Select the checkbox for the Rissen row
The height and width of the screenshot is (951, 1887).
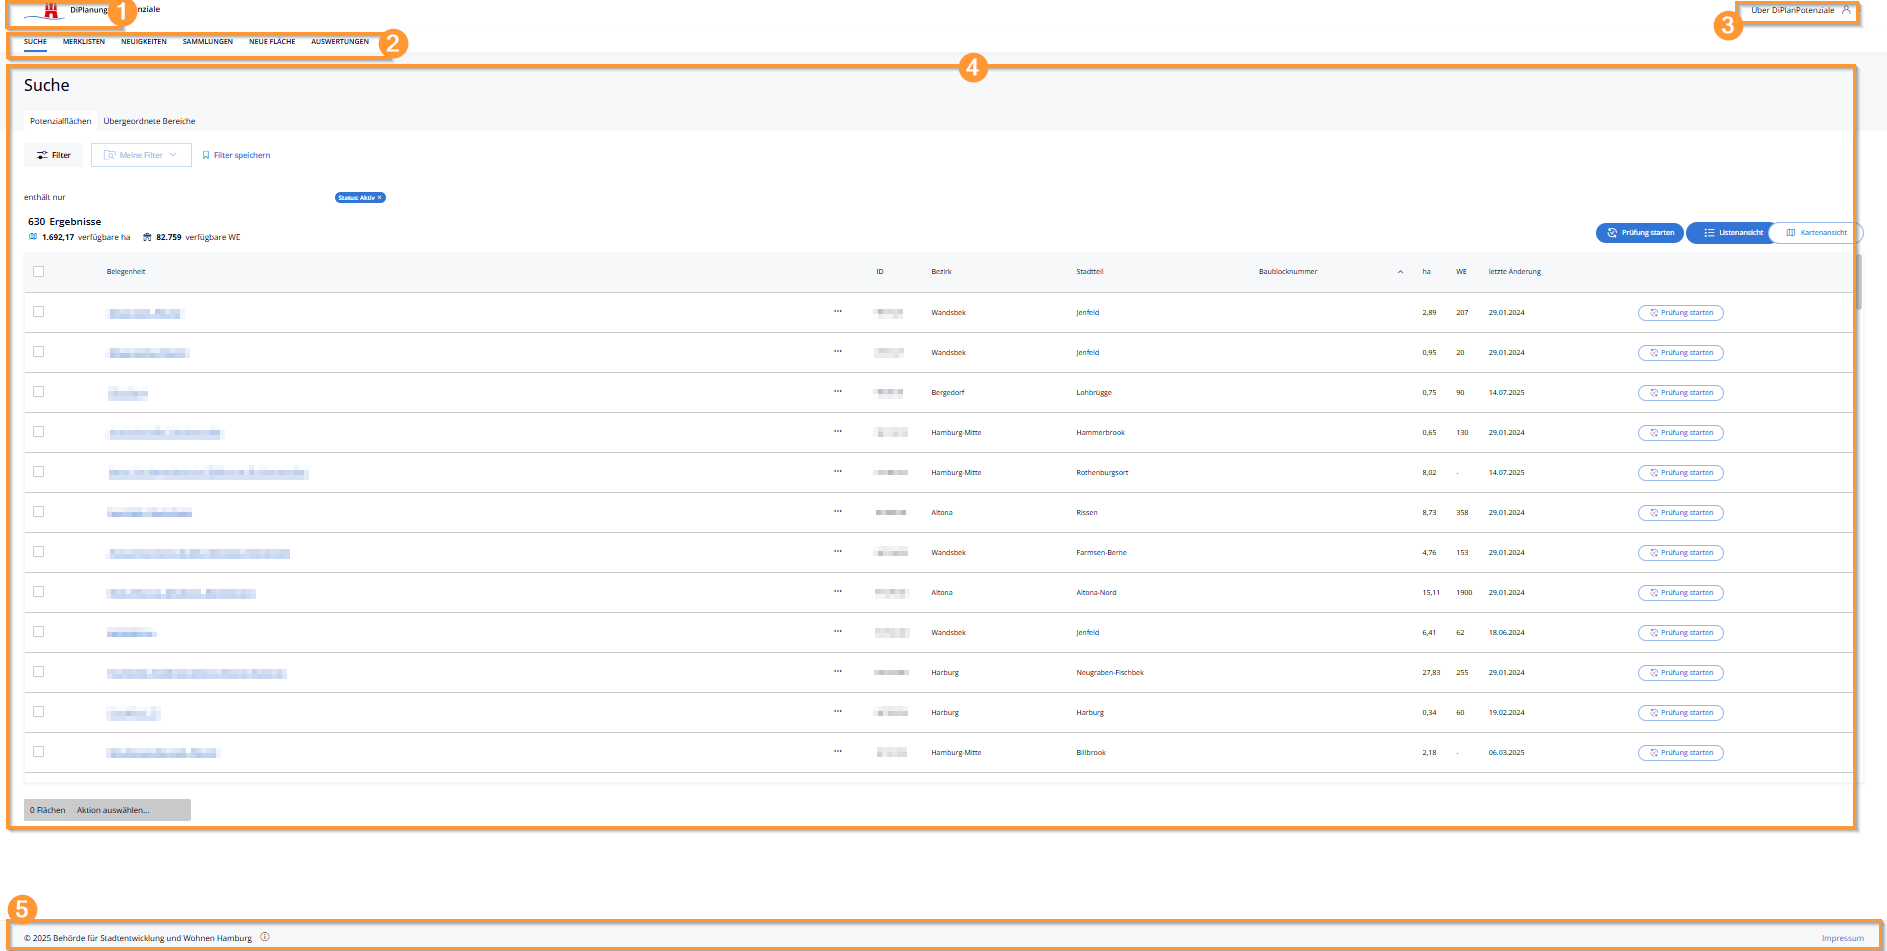coord(39,512)
